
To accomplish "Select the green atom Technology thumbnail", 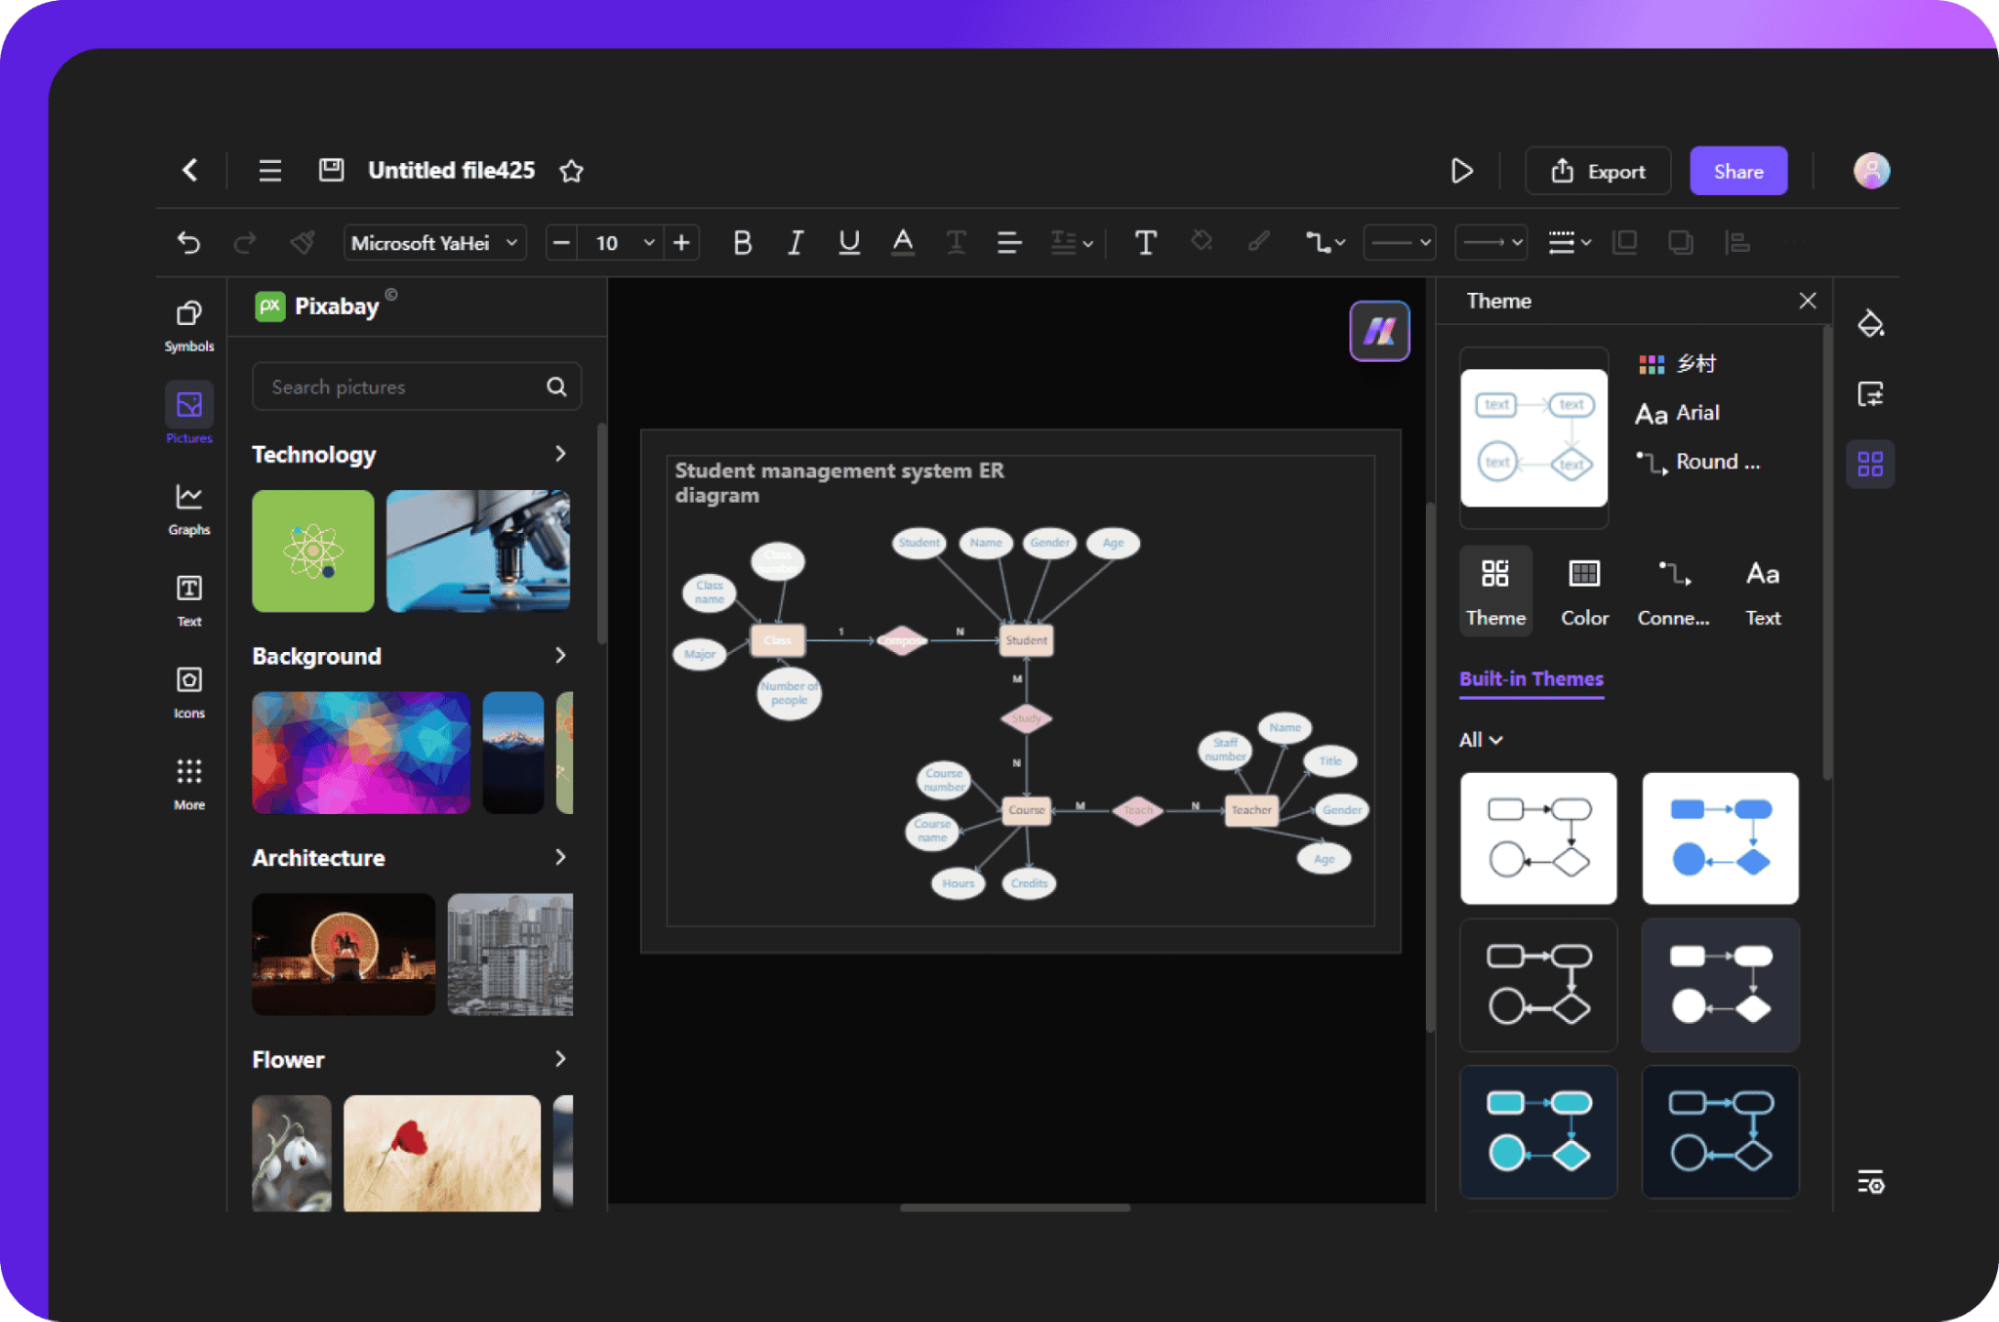I will click(313, 551).
